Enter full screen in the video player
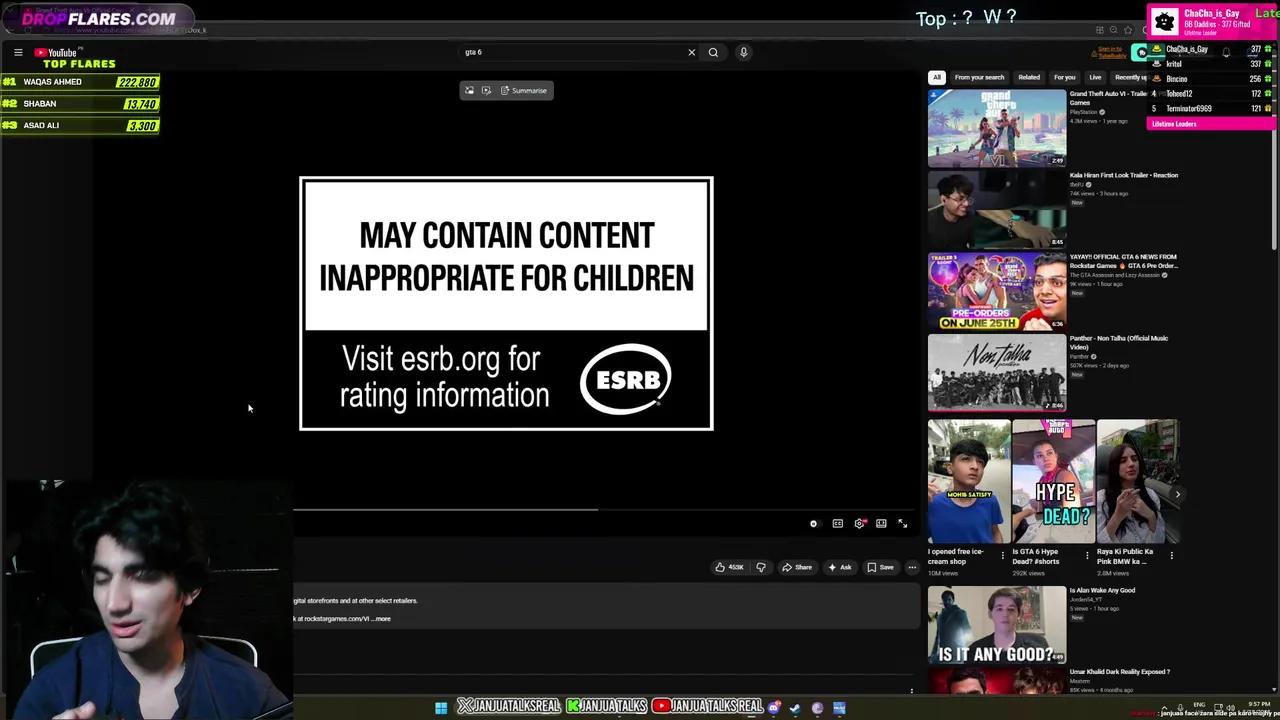Image resolution: width=1280 pixels, height=720 pixels. click(902, 523)
